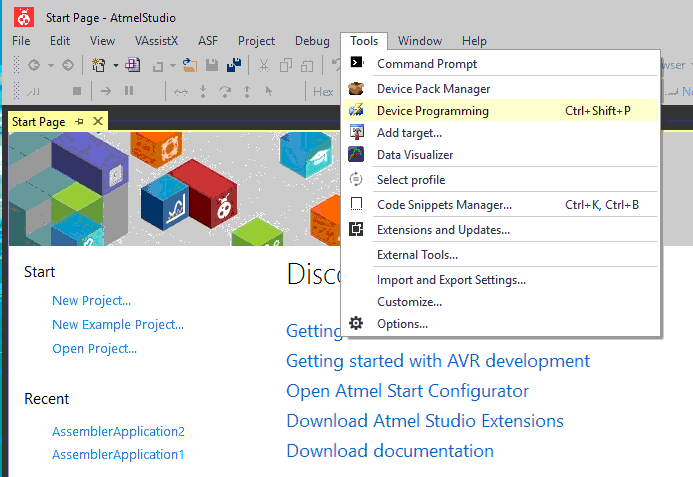Click the Atmel Studio ladybug logo
This screenshot has width=693, height=477.
coord(24,17)
